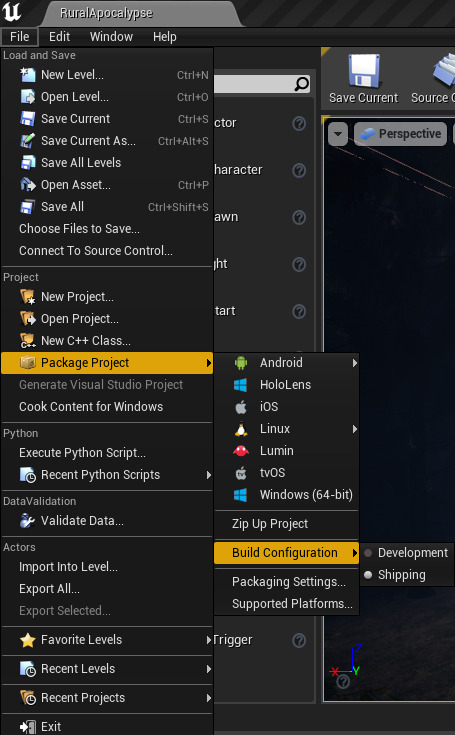The height and width of the screenshot is (735, 455).
Task: Click the Lumin red icon
Action: point(241,451)
